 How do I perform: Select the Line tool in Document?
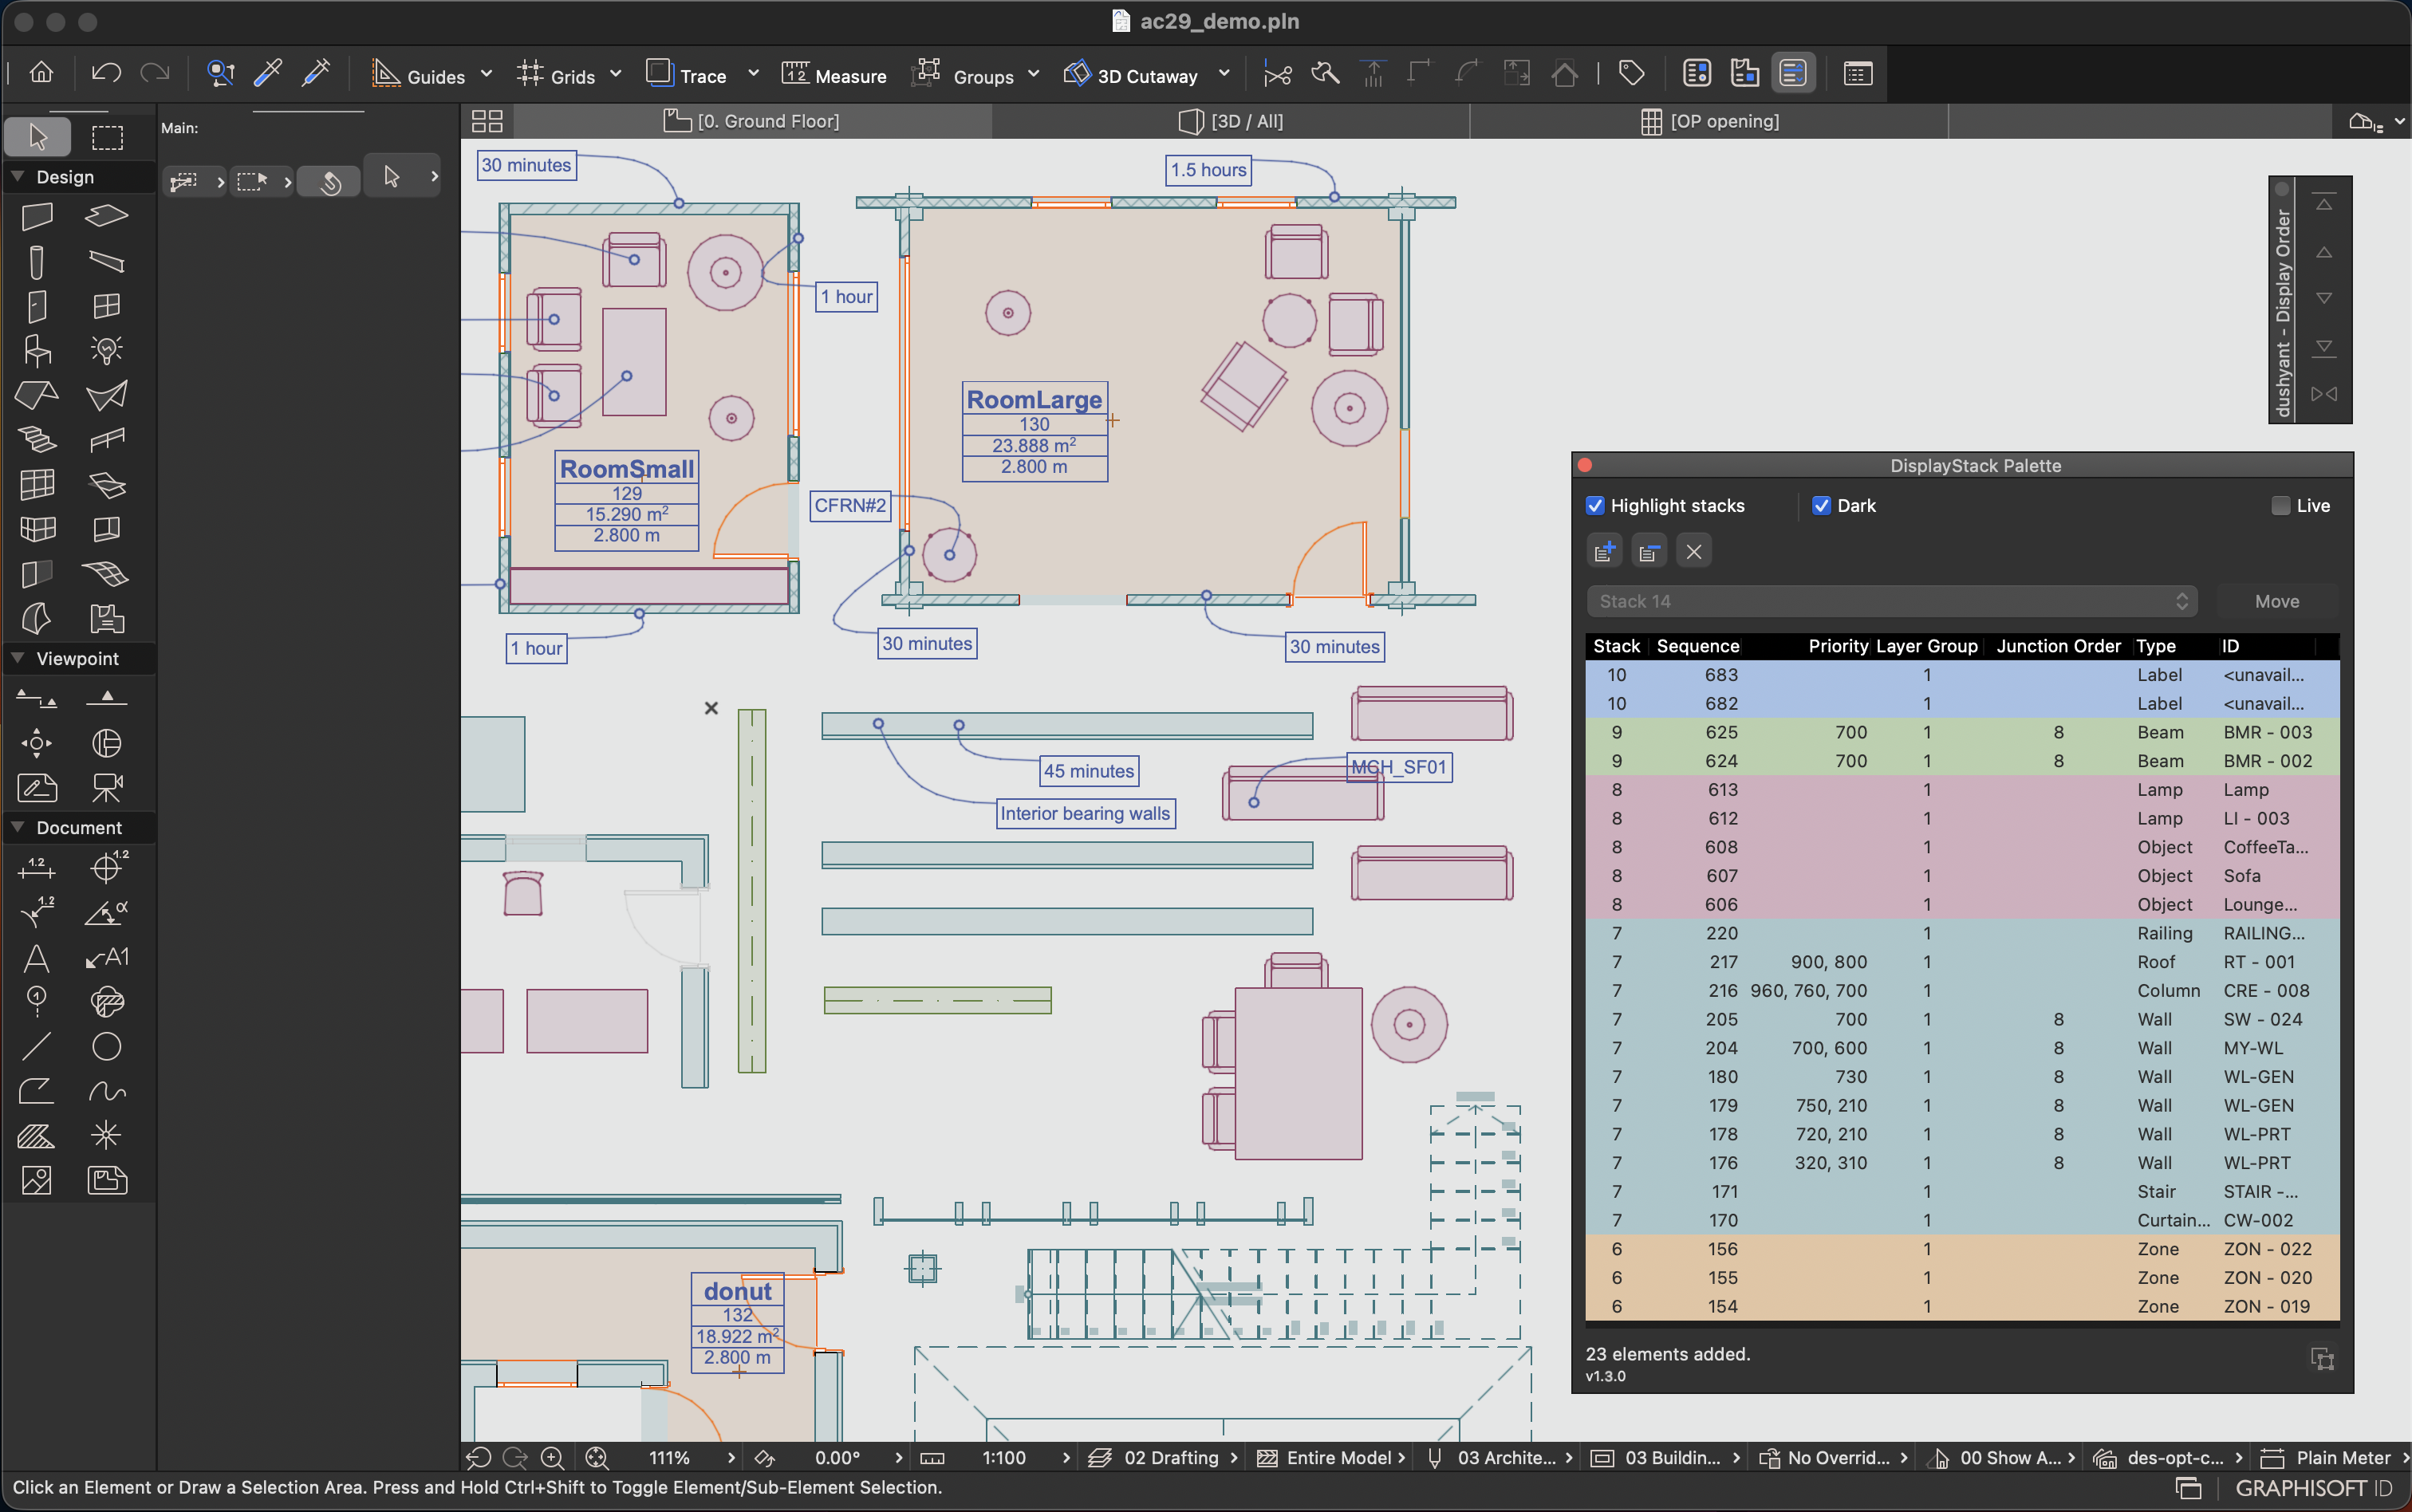click(x=37, y=1046)
